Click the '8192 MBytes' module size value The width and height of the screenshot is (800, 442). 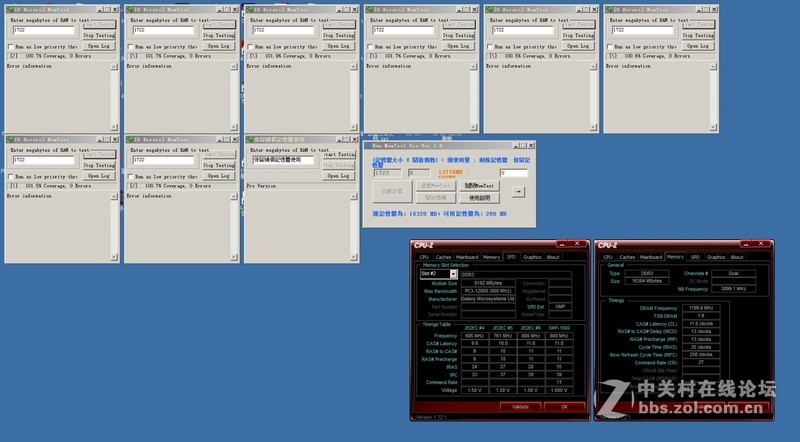(488, 283)
